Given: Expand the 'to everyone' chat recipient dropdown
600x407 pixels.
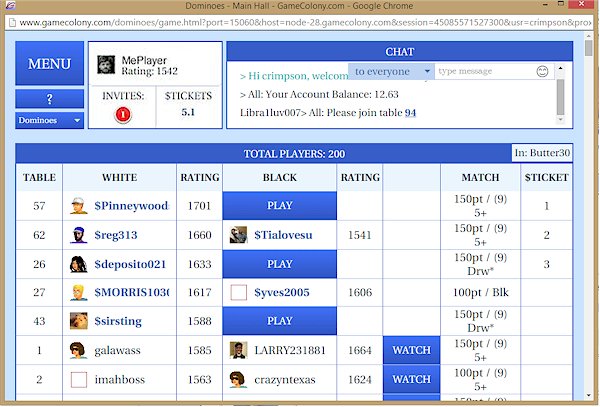Looking at the screenshot, I should pos(391,71).
